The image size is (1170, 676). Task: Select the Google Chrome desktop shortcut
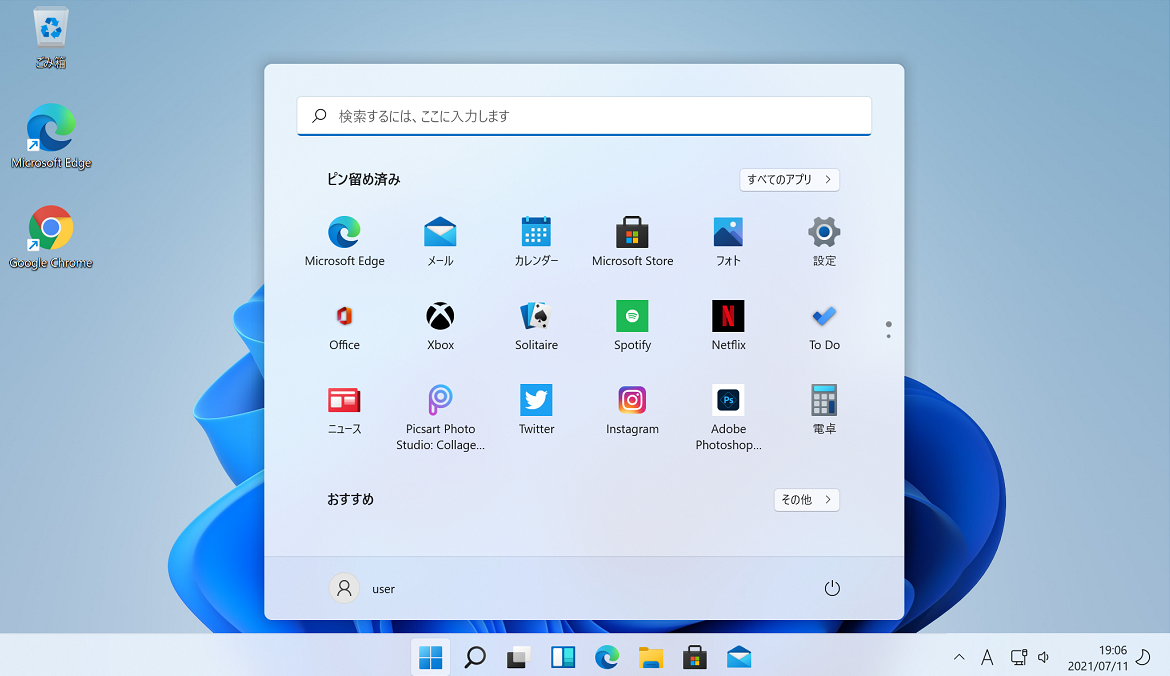coord(51,237)
